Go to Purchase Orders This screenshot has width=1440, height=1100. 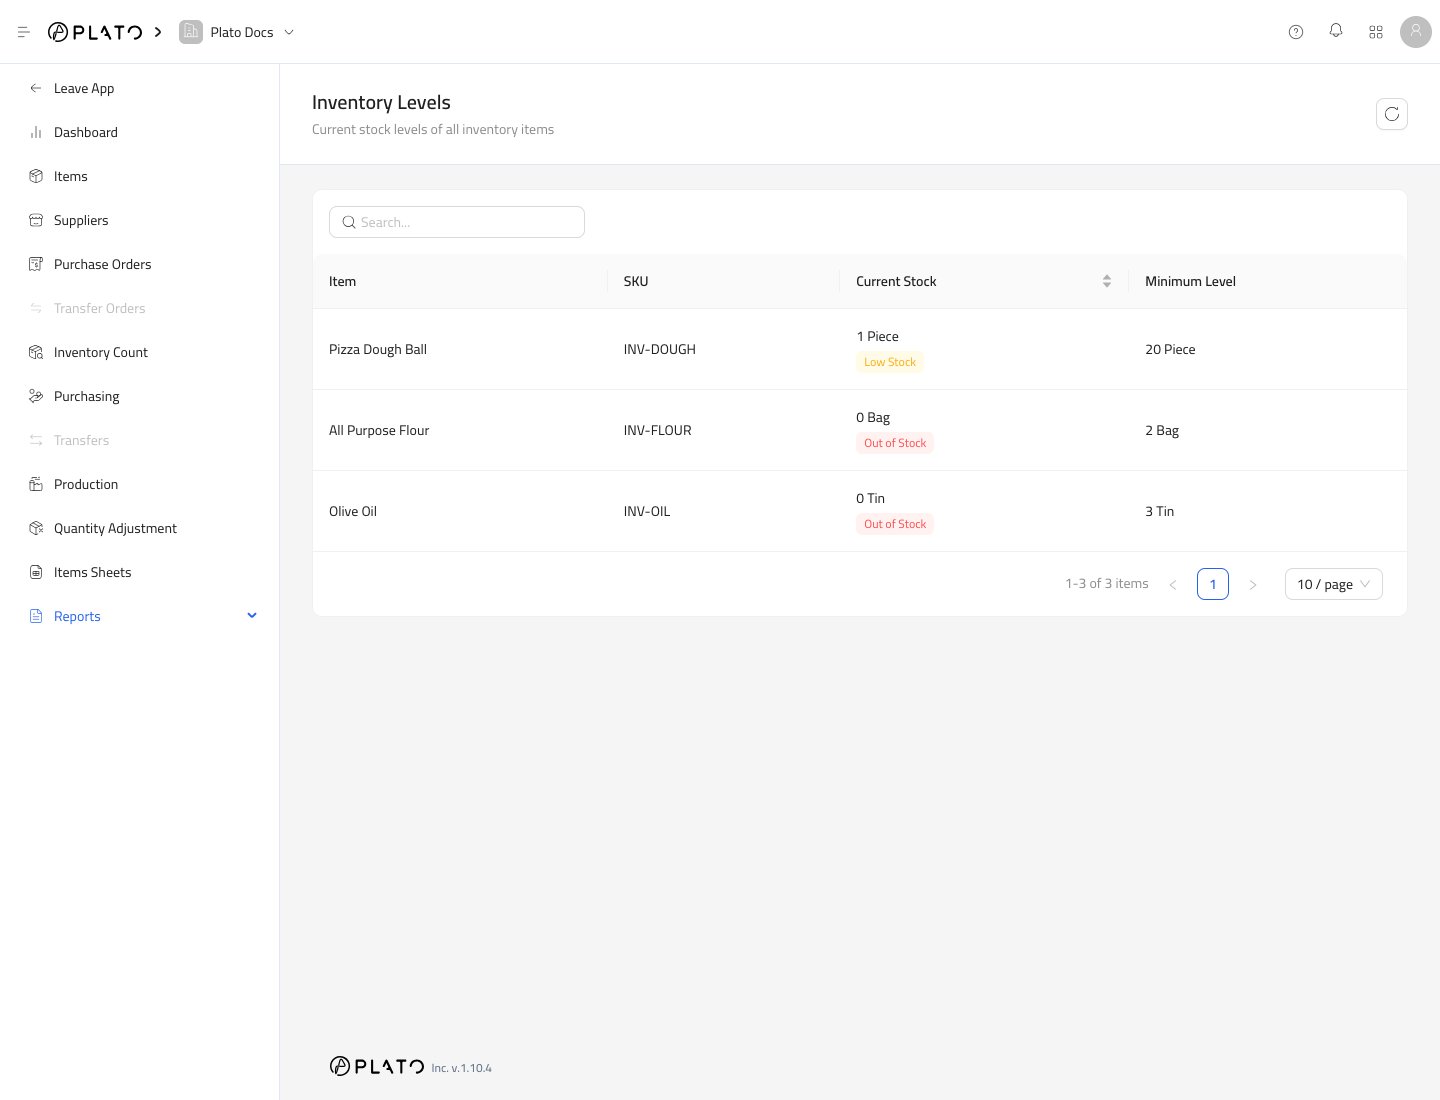103,264
